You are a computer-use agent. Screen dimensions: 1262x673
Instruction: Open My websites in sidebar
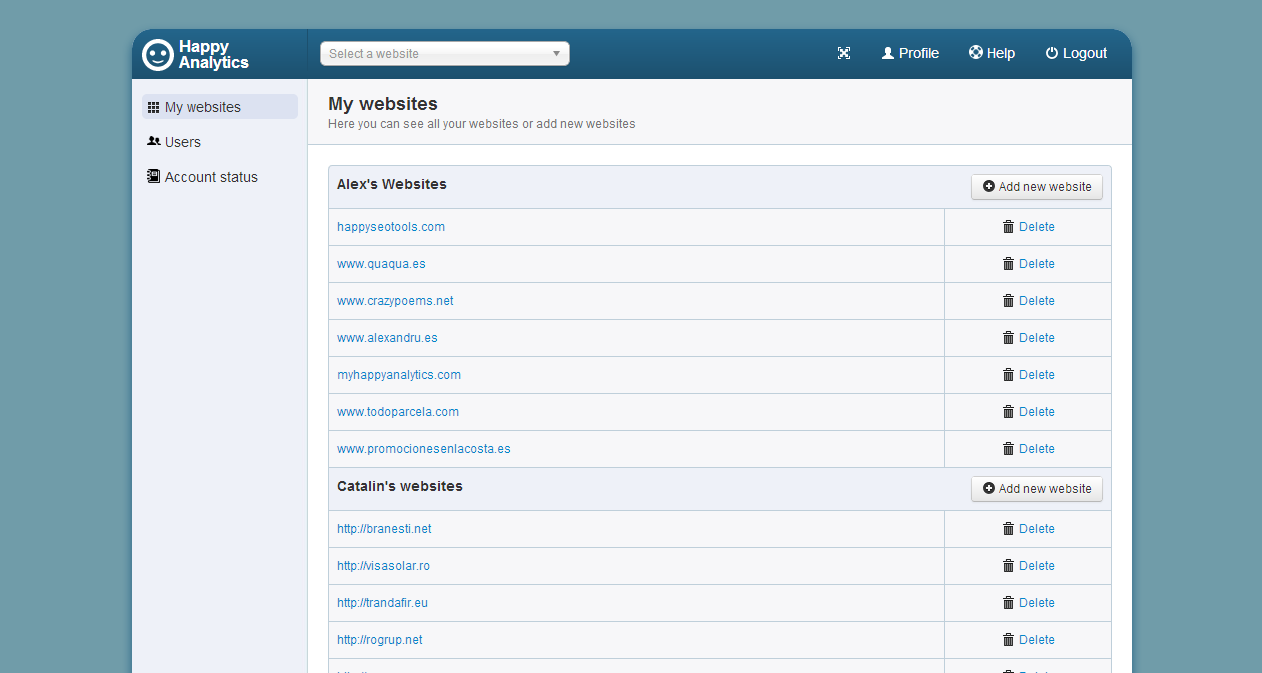click(202, 107)
